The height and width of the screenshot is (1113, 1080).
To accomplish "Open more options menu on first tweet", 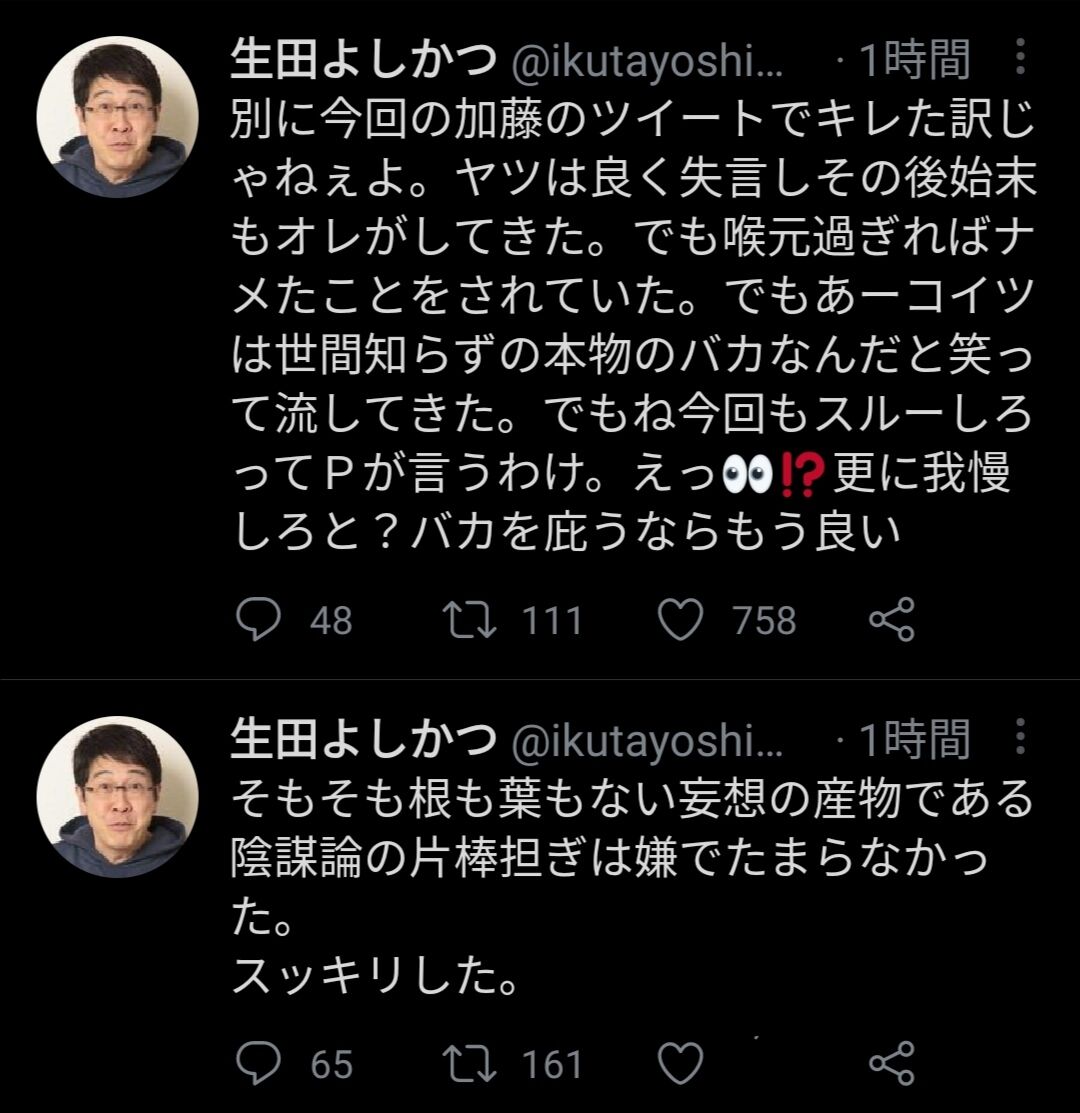I will pos(1020,57).
